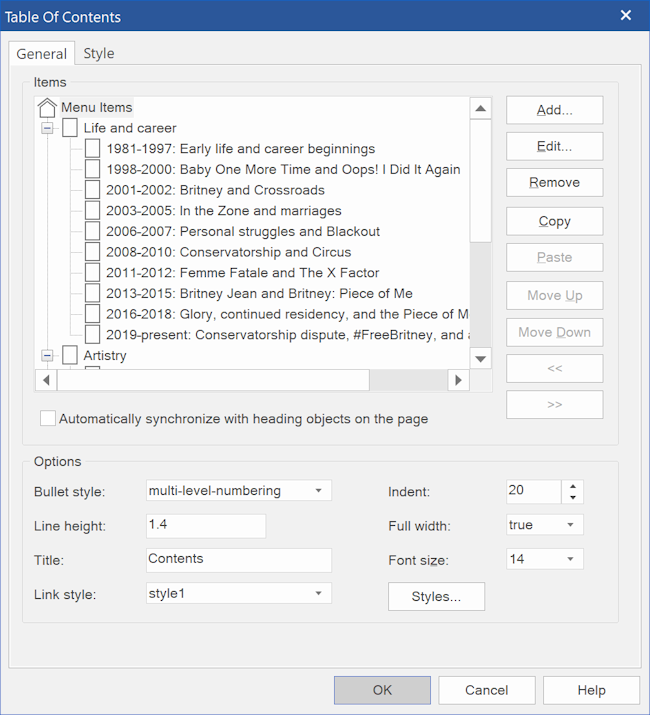This screenshot has width=650, height=715.
Task: Select '2008-2010: Conservatorship and Circus'
Action: click(x=229, y=252)
